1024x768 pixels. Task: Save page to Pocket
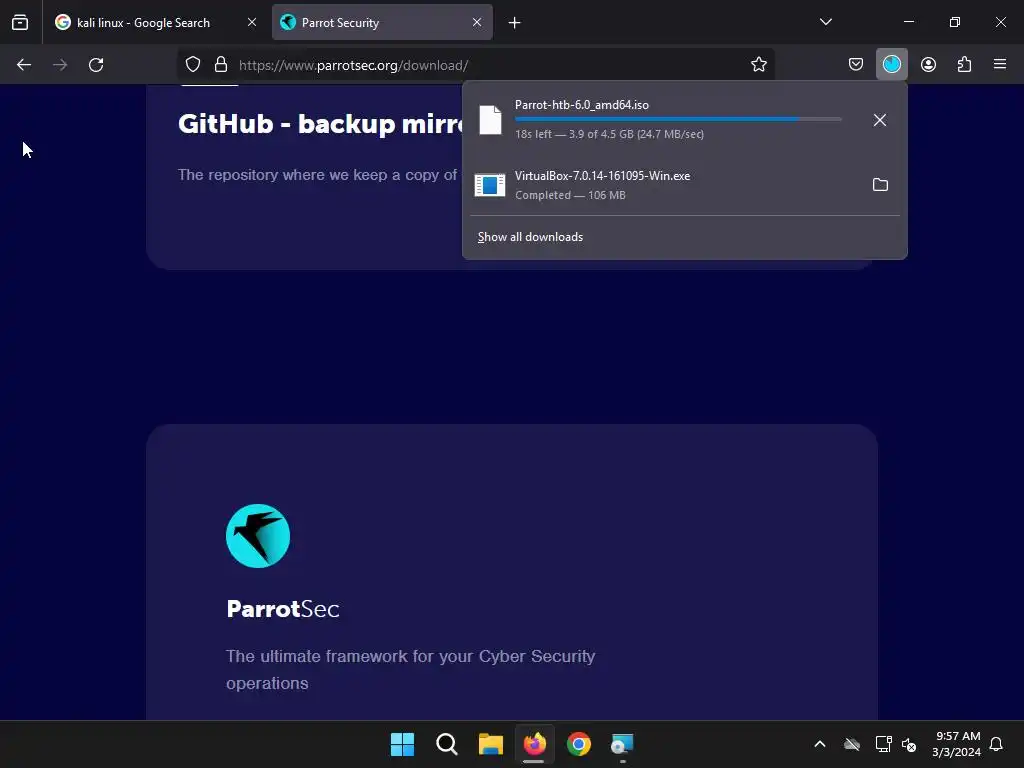pos(856,64)
